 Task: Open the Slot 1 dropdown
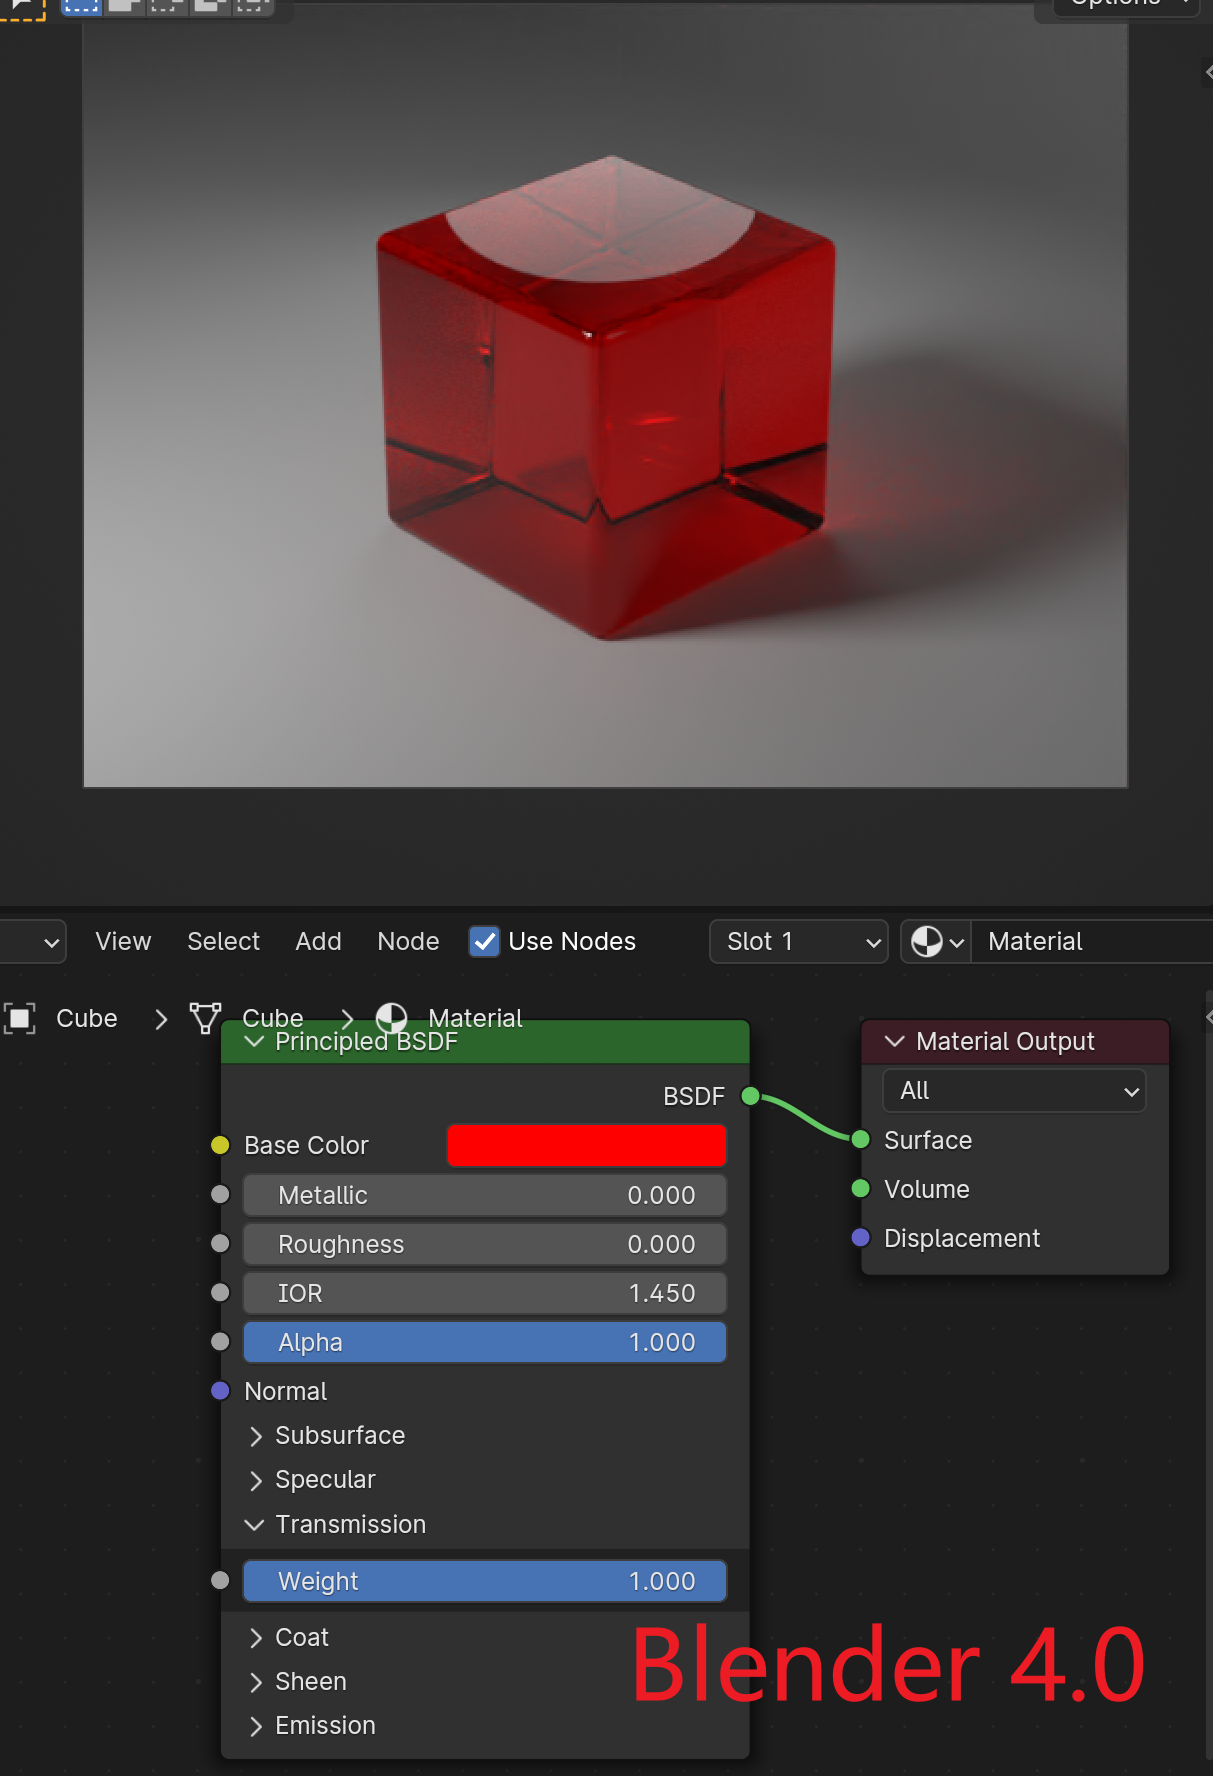click(798, 942)
